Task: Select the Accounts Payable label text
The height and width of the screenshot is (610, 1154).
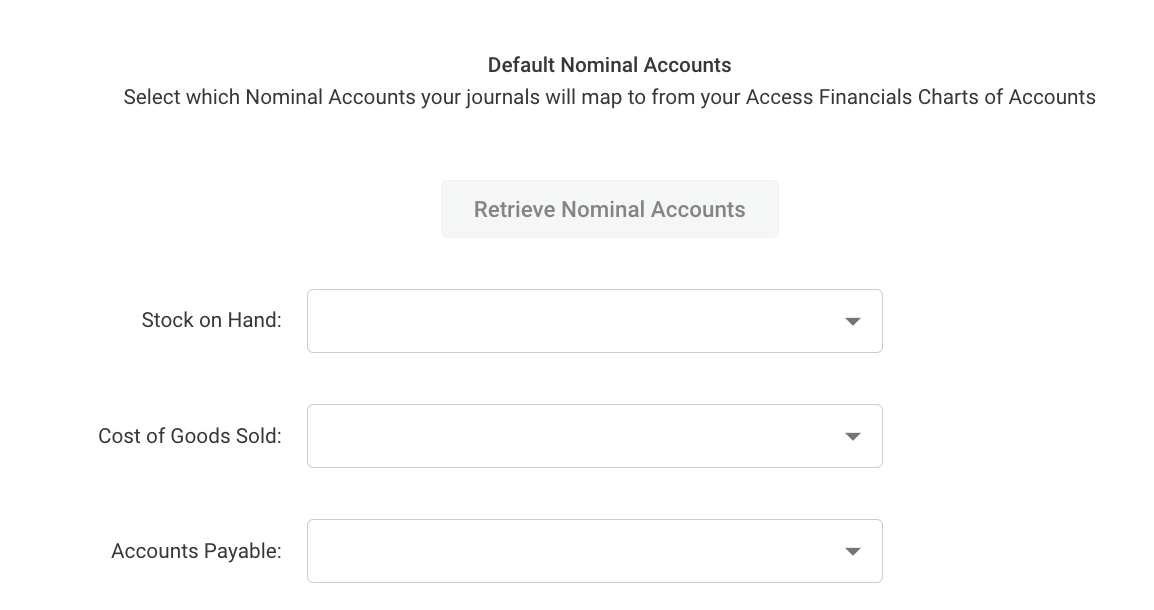Action: click(194, 550)
